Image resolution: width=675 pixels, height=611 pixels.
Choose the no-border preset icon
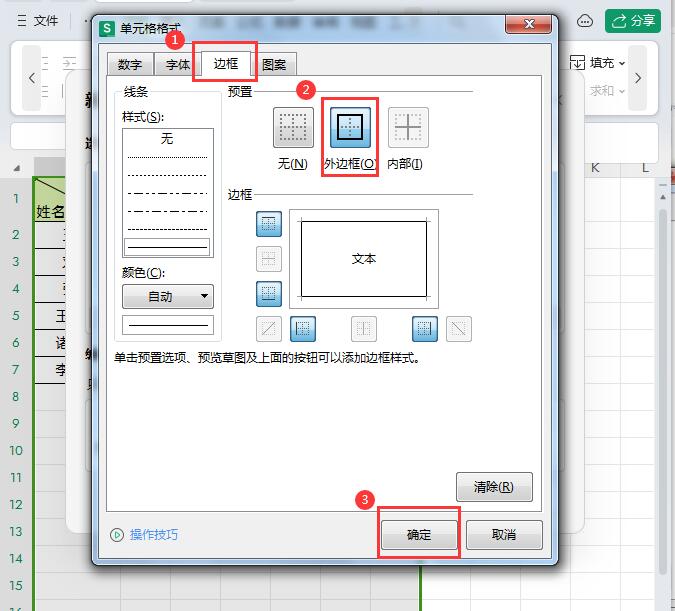293,128
